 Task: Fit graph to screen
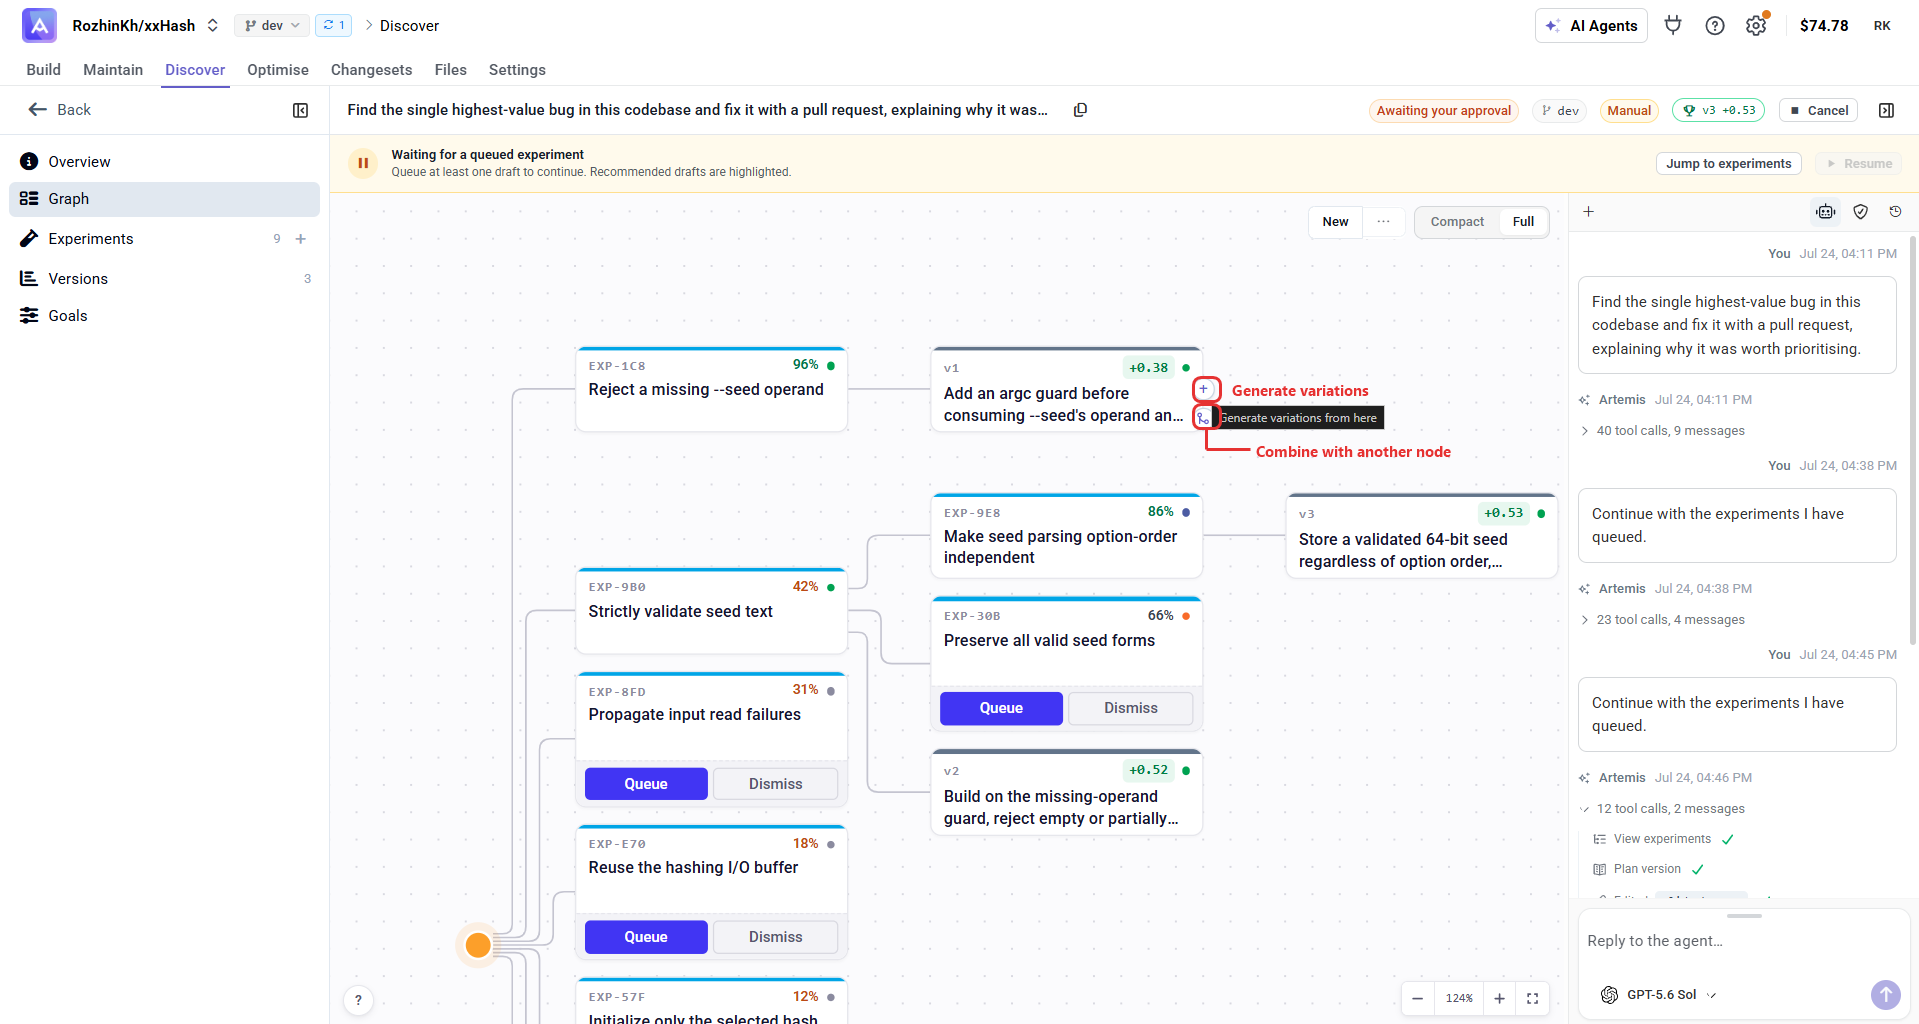tap(1532, 998)
